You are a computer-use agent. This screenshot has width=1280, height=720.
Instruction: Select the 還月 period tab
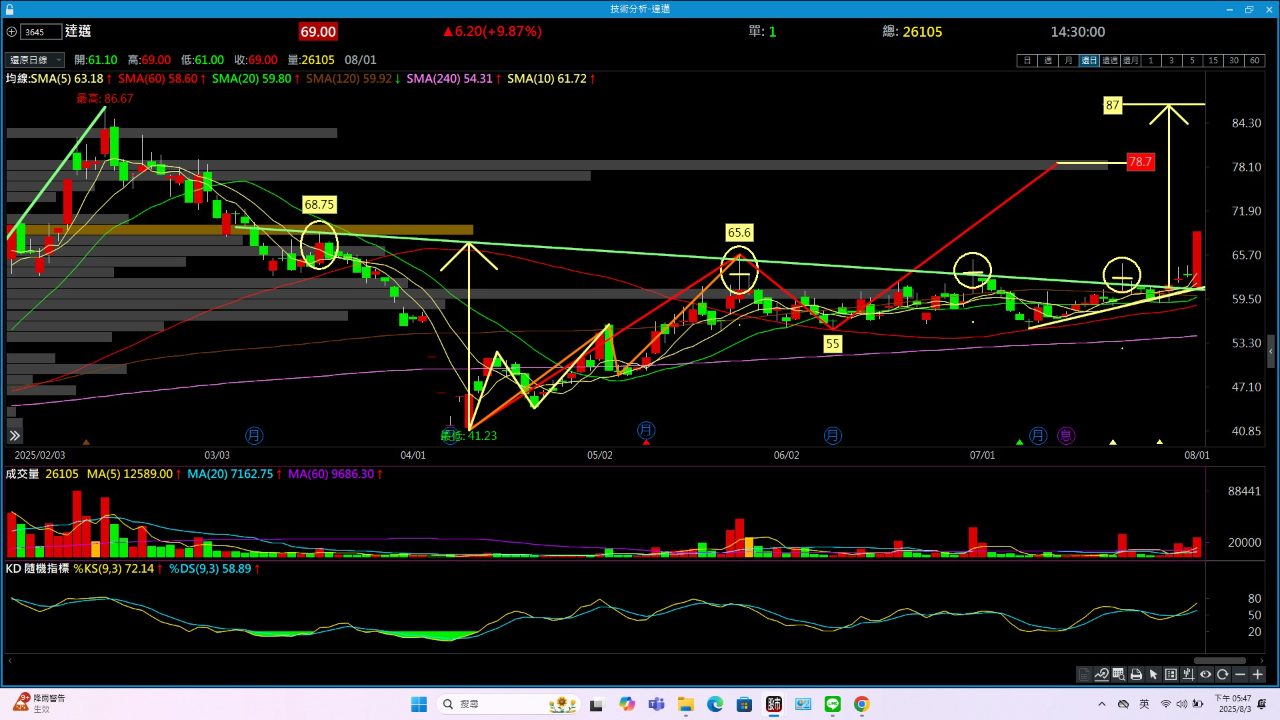click(1130, 60)
